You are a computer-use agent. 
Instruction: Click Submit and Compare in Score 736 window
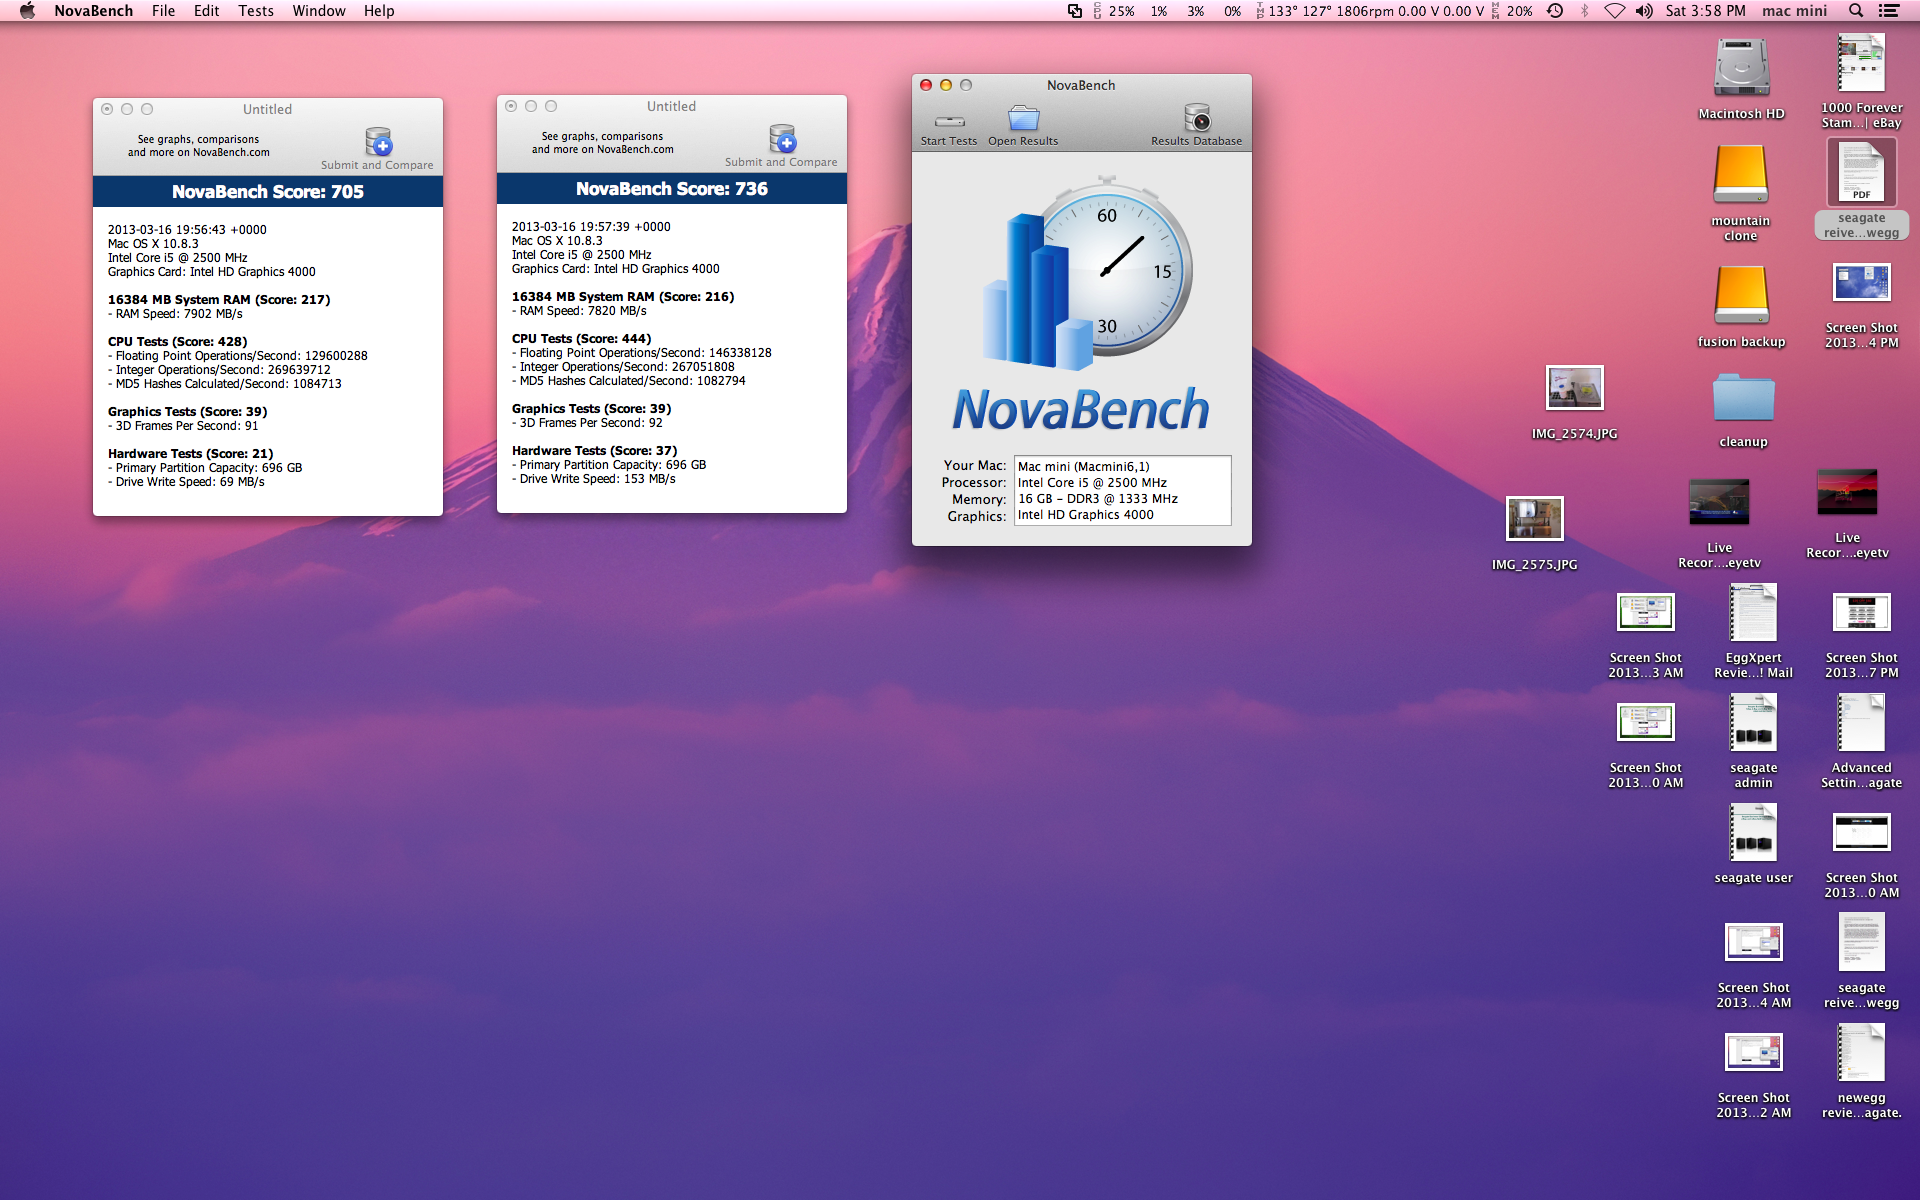782,146
